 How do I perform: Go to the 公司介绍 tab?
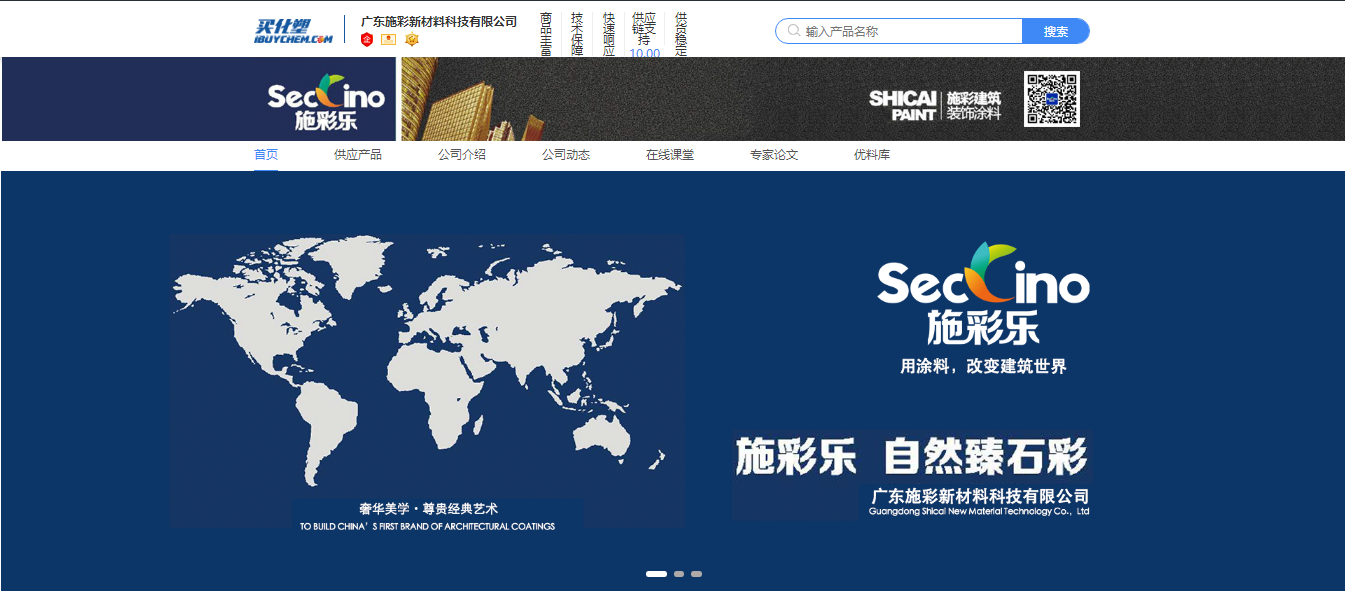pyautogui.click(x=462, y=155)
